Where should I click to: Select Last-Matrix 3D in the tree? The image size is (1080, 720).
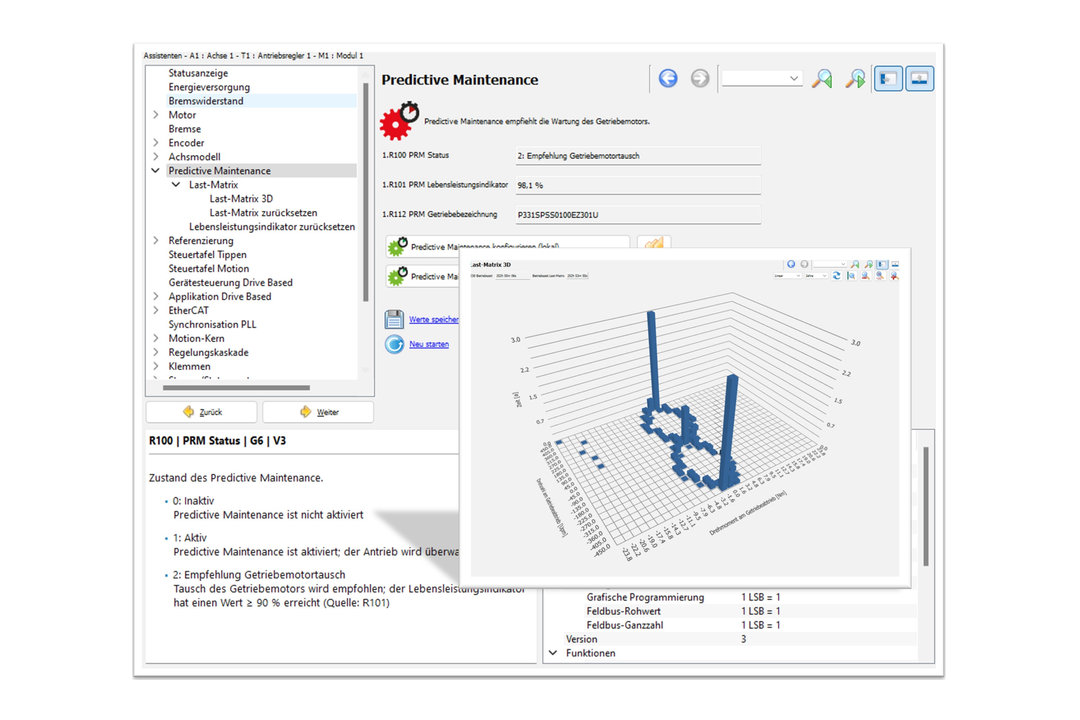pyautogui.click(x=241, y=198)
